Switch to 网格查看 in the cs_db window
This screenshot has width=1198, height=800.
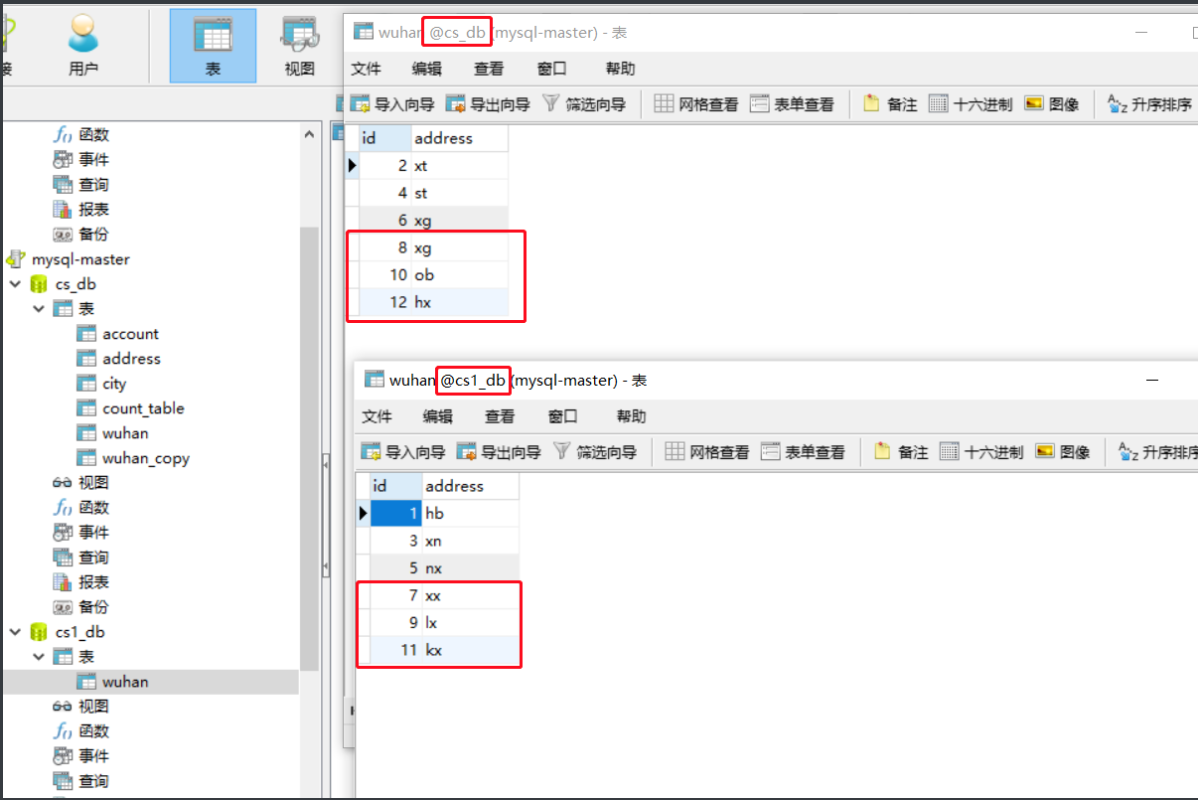tap(696, 104)
